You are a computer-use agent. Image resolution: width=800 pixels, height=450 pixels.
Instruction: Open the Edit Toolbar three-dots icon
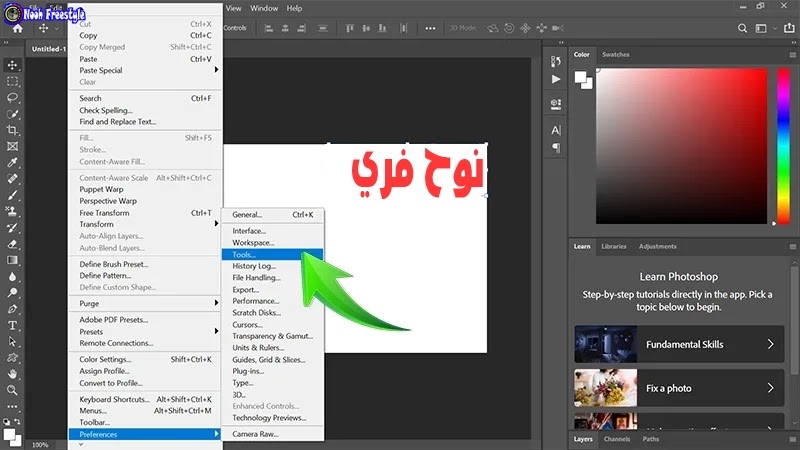(12, 407)
